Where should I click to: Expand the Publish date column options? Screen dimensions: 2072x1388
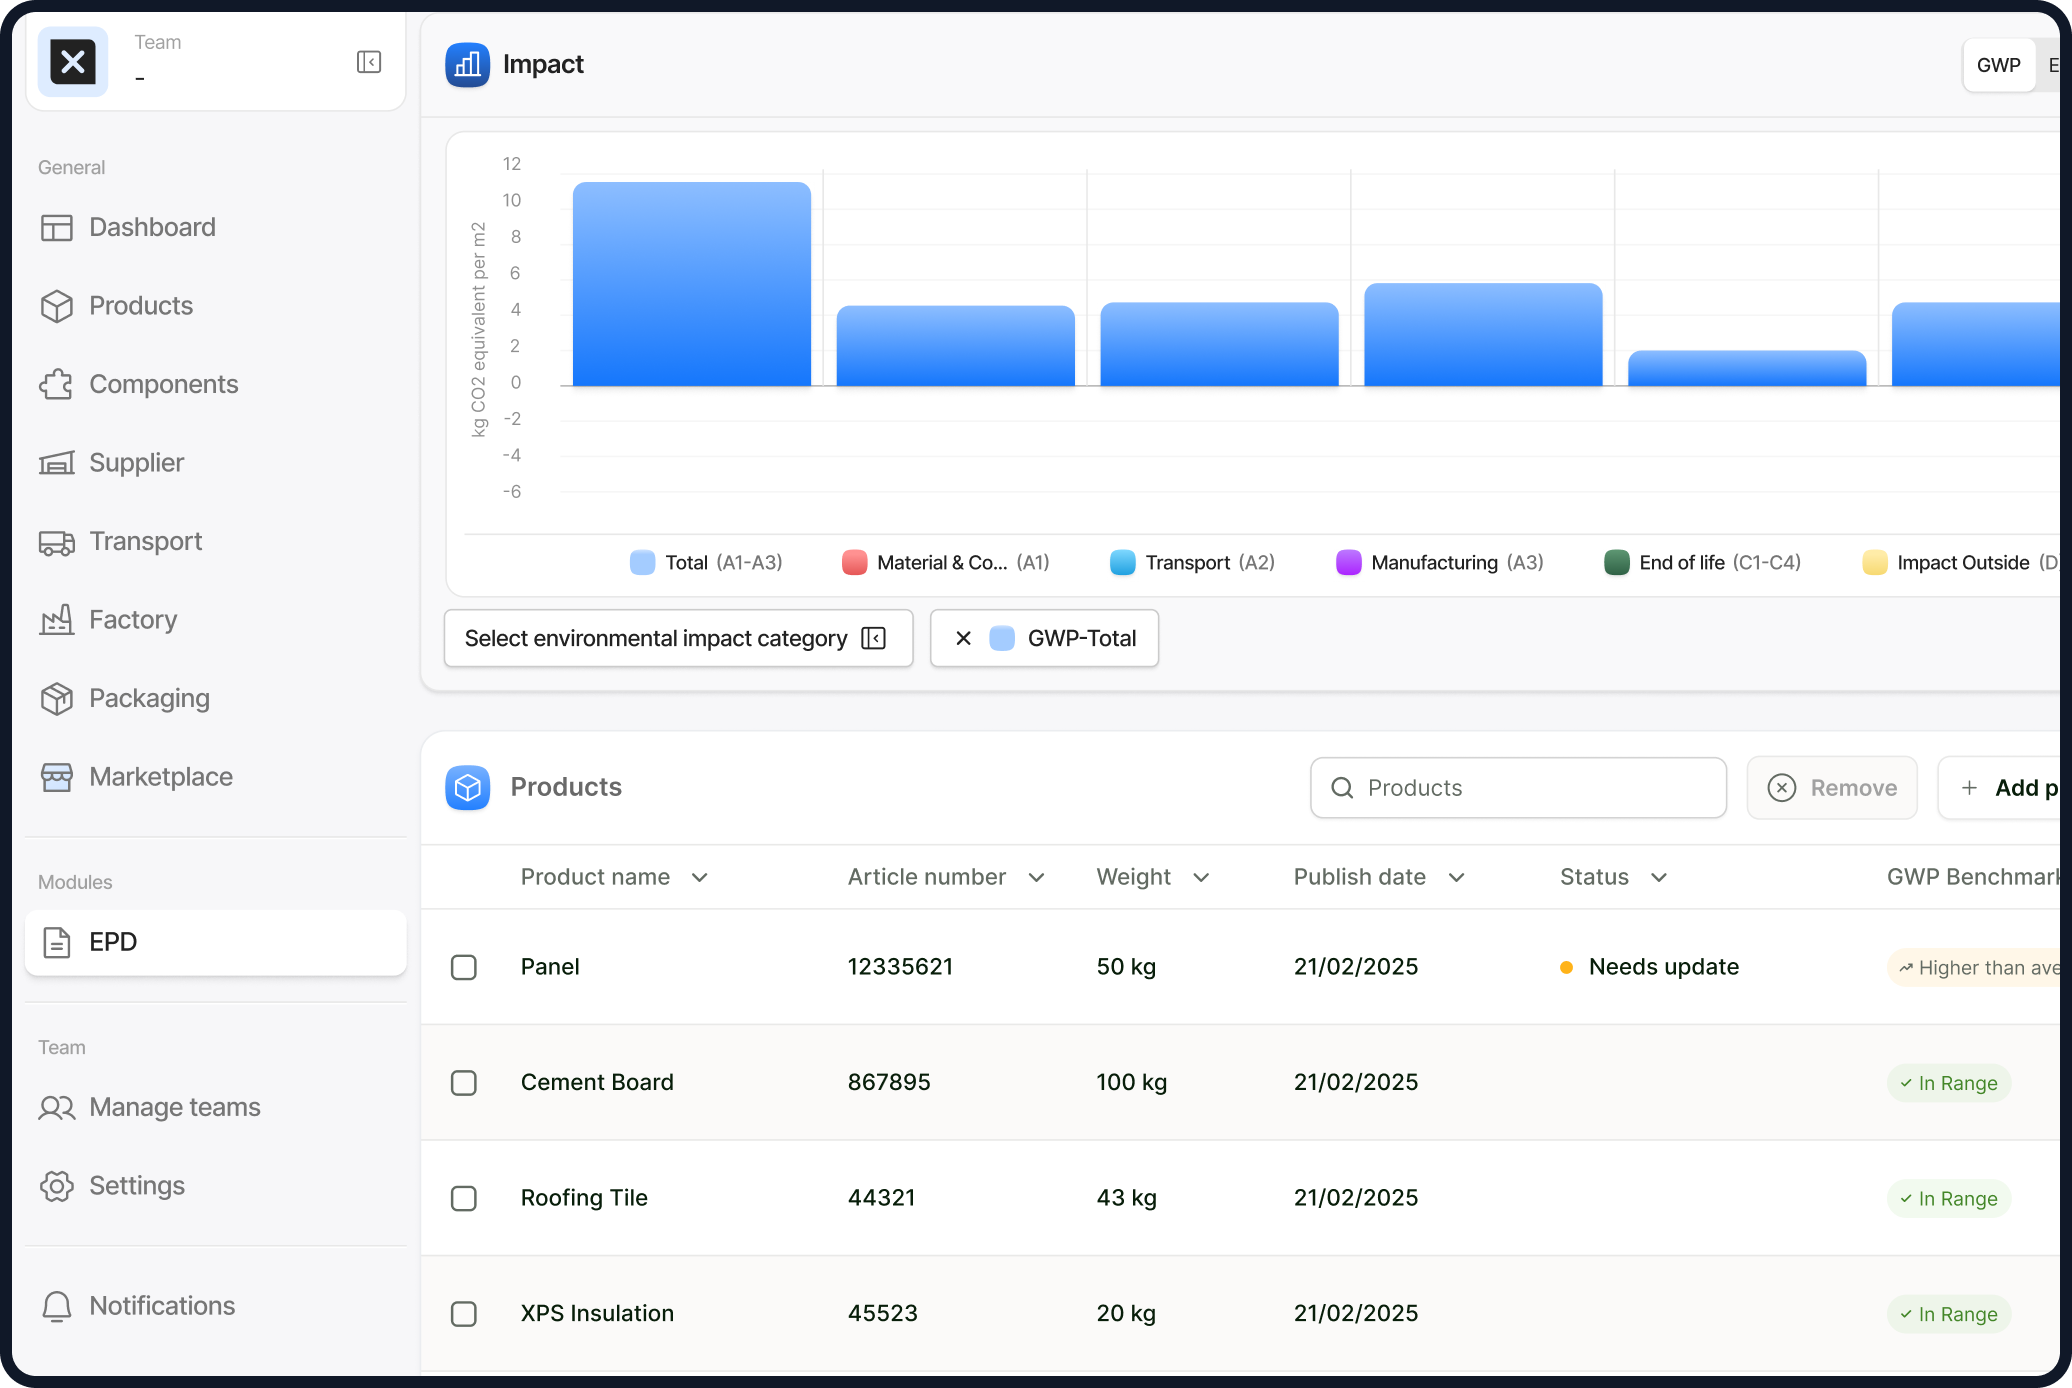tap(1456, 877)
